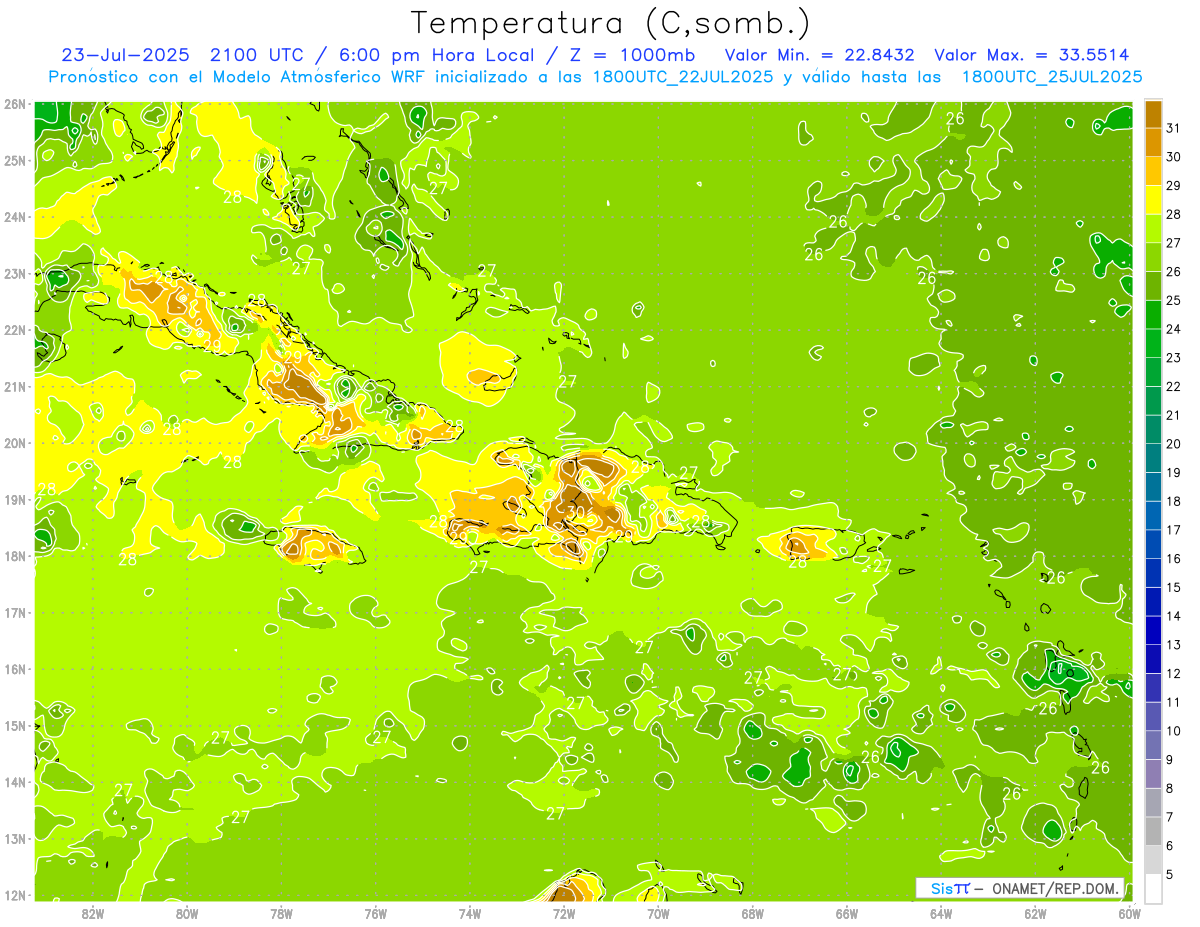Click the "19N" latitude axis label

click(x=14, y=499)
